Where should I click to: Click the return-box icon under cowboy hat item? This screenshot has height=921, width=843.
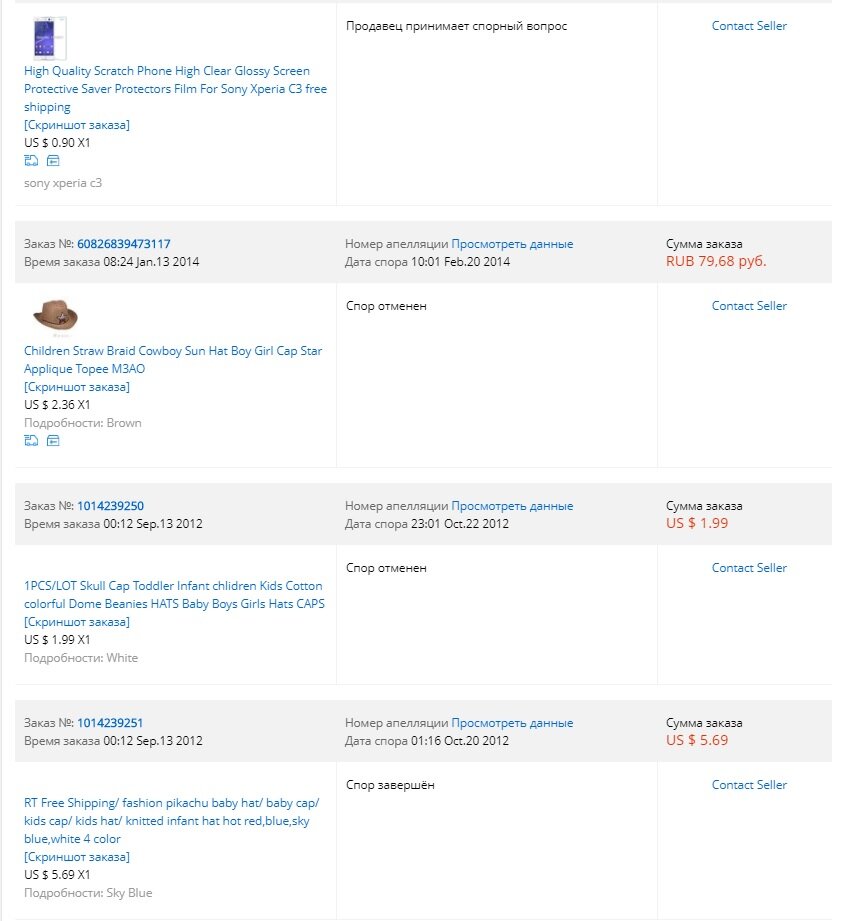click(53, 440)
